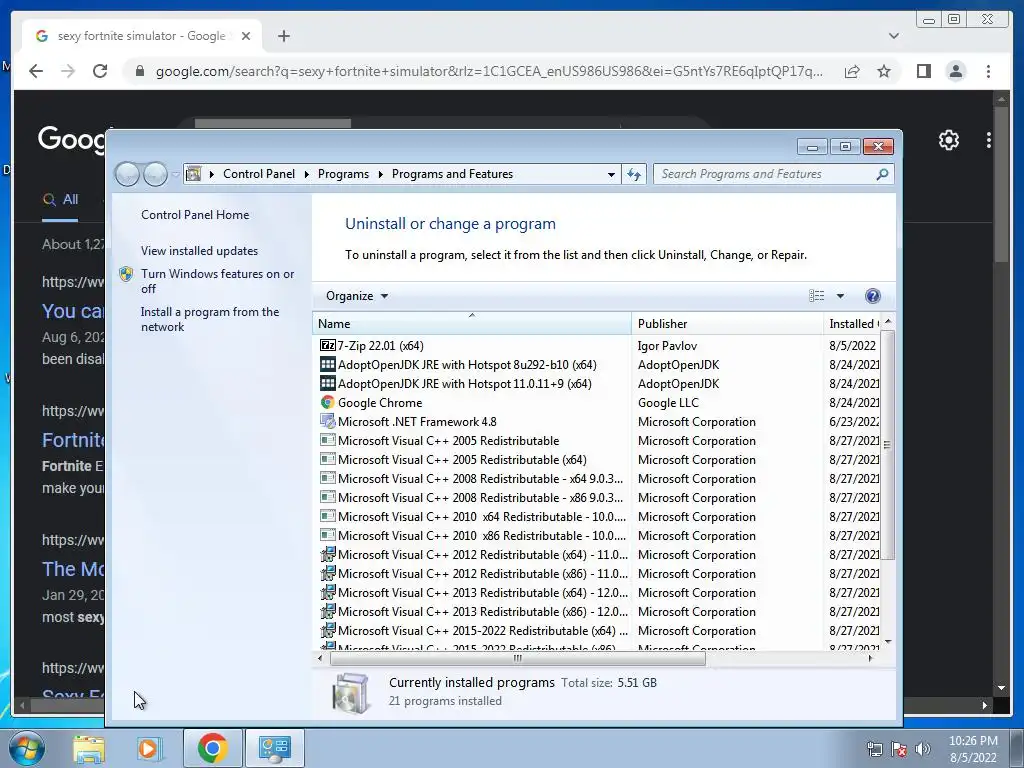Open the Chrome side panel
The image size is (1024, 768).
923,71
